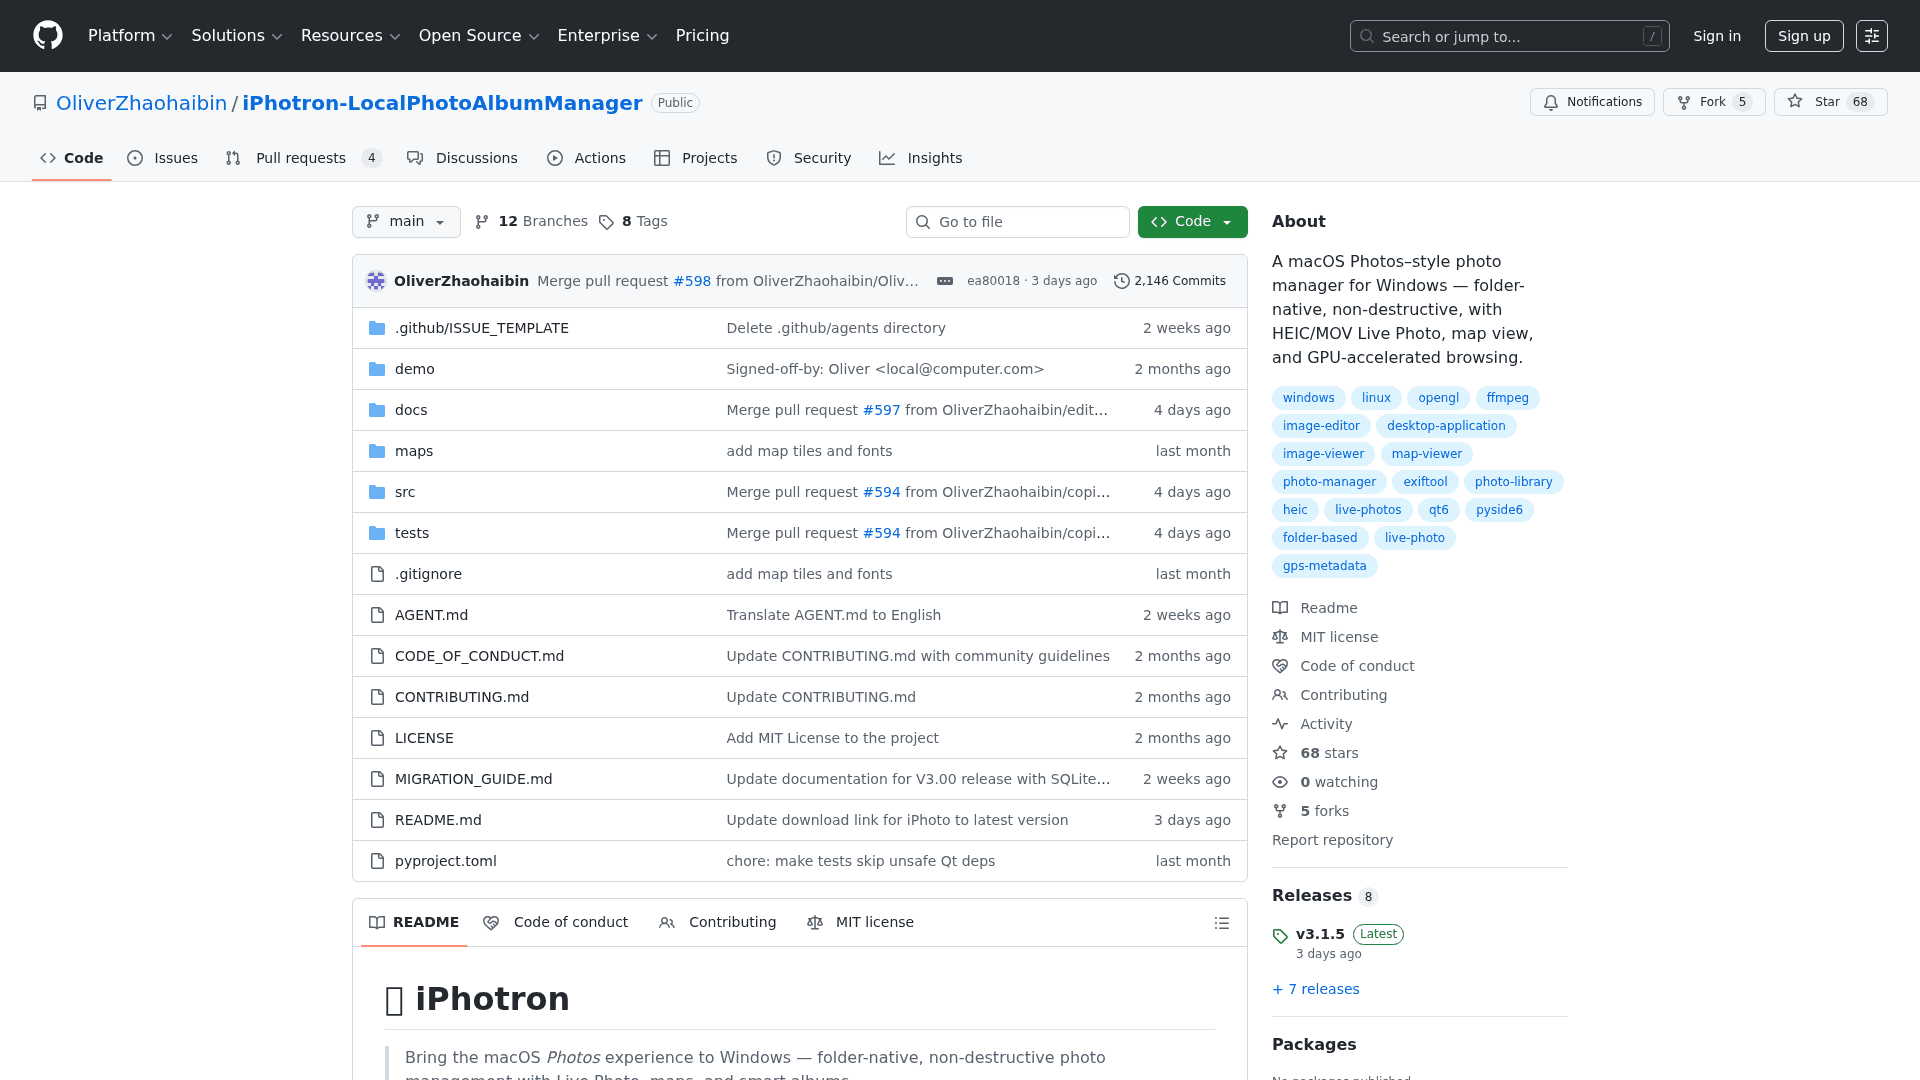Open README outline list icon

1221,923
